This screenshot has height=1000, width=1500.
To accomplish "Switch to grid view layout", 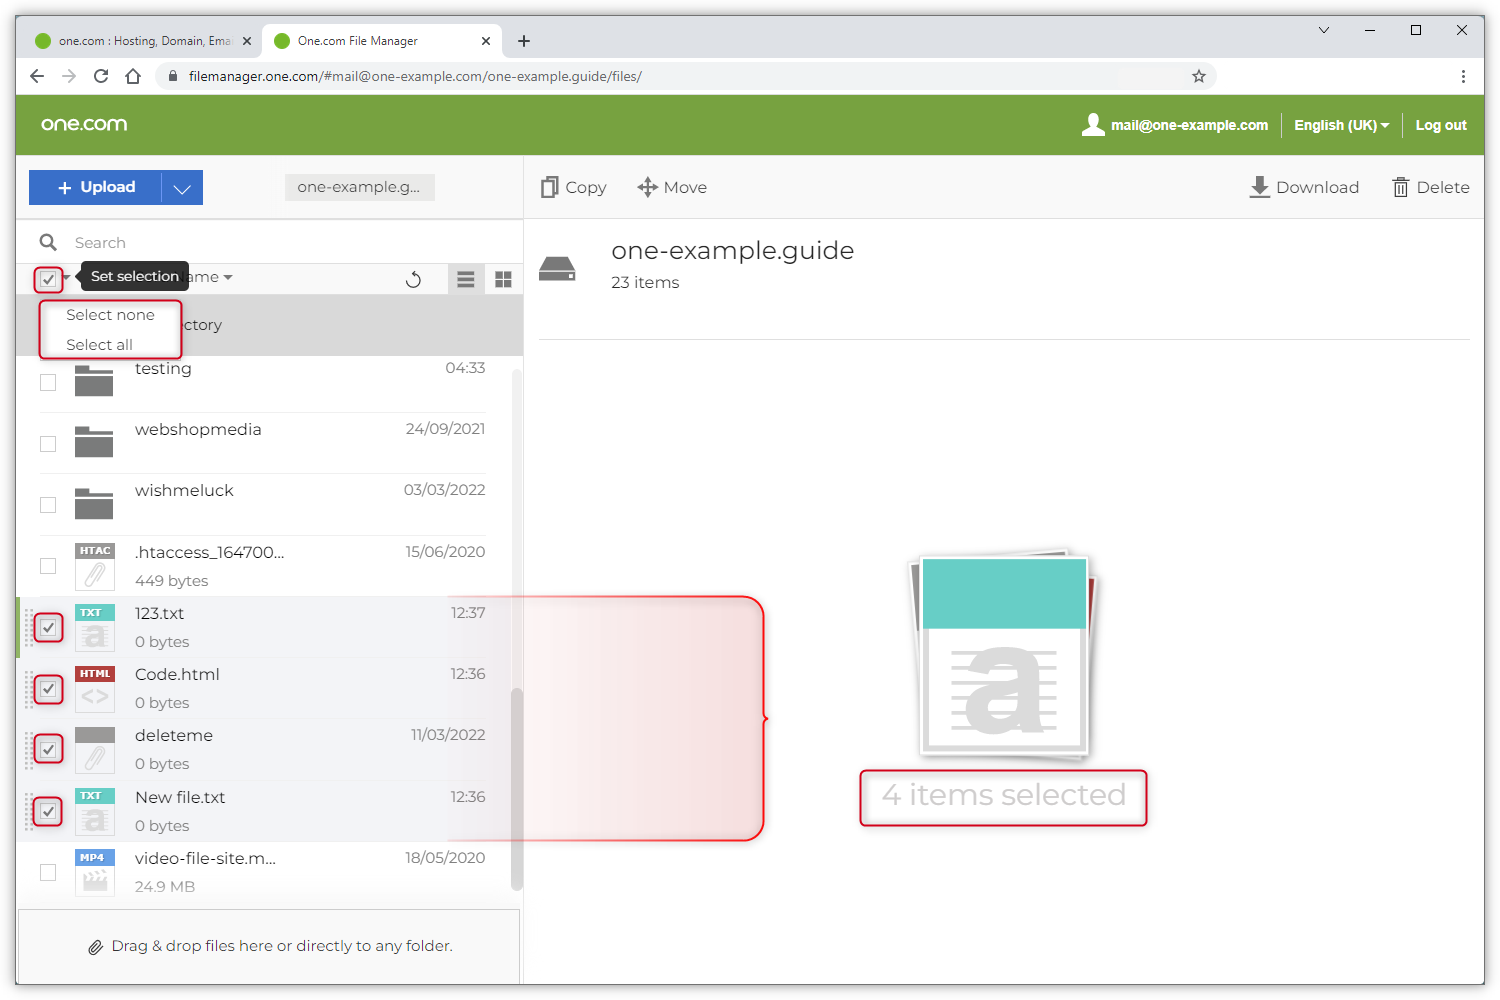I will click(503, 280).
